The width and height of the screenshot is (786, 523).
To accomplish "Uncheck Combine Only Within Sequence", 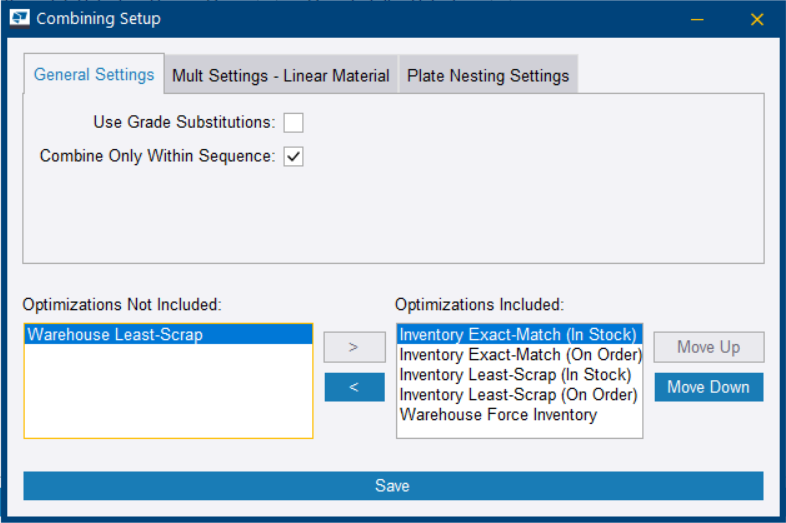I will tap(293, 157).
